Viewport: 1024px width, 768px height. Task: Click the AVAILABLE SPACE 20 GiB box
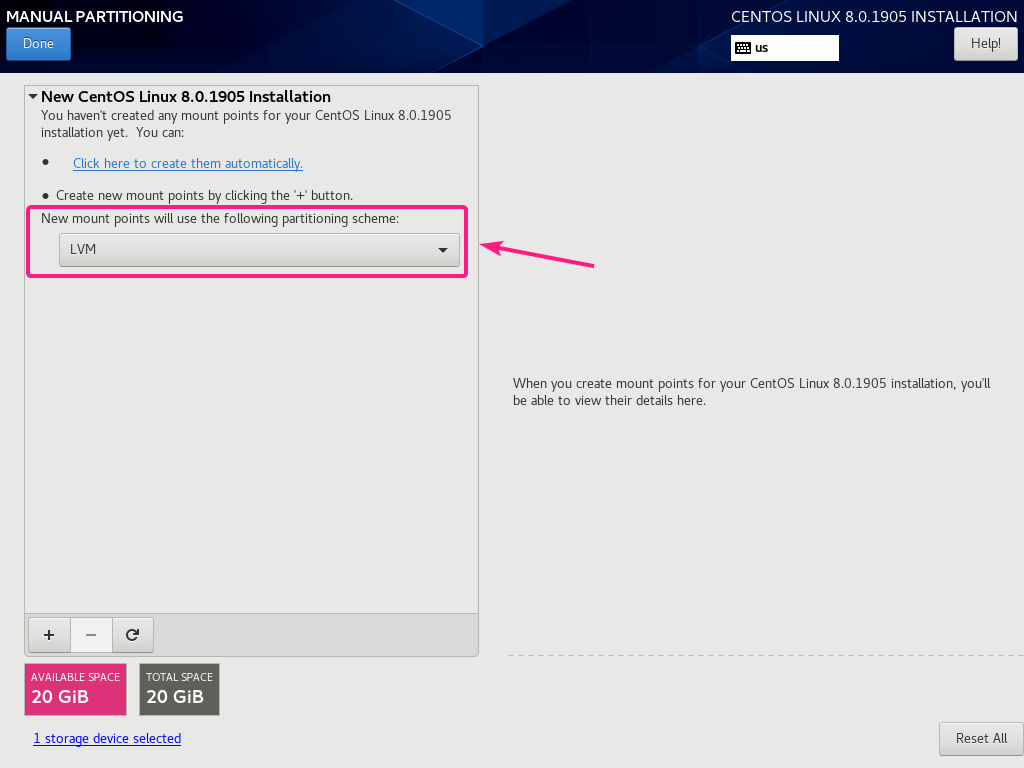coord(75,689)
